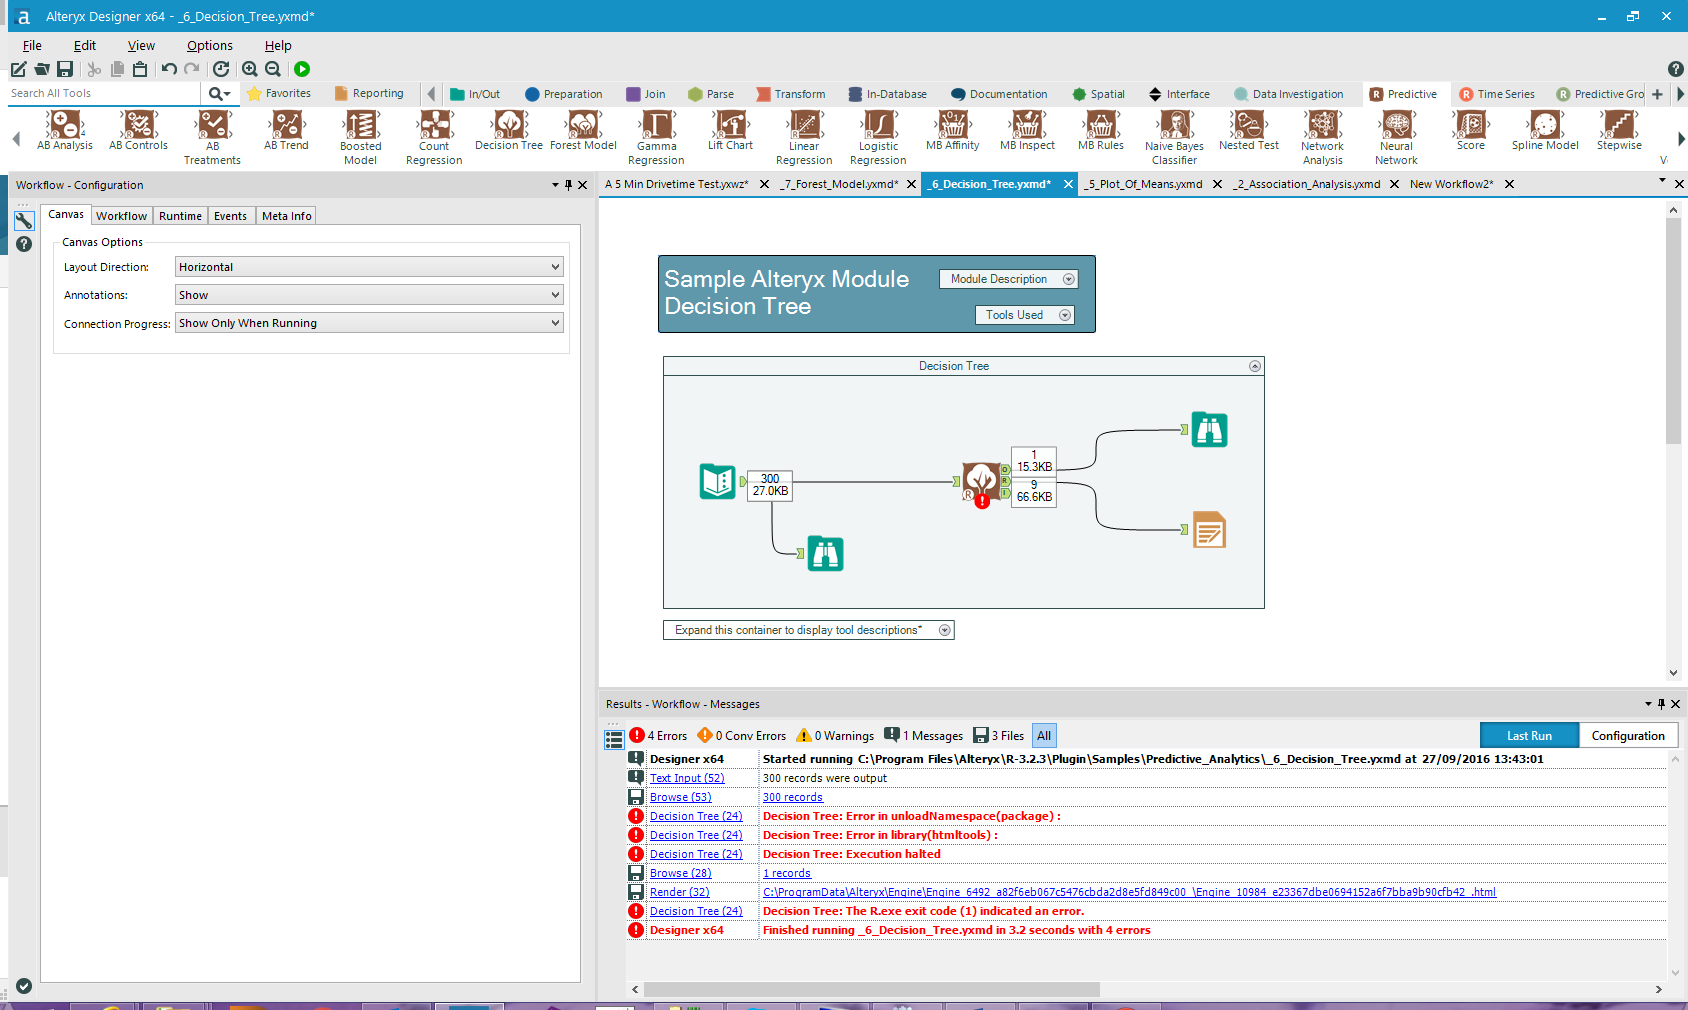
Task: Click the Undo icon in toolbar
Action: click(x=169, y=69)
